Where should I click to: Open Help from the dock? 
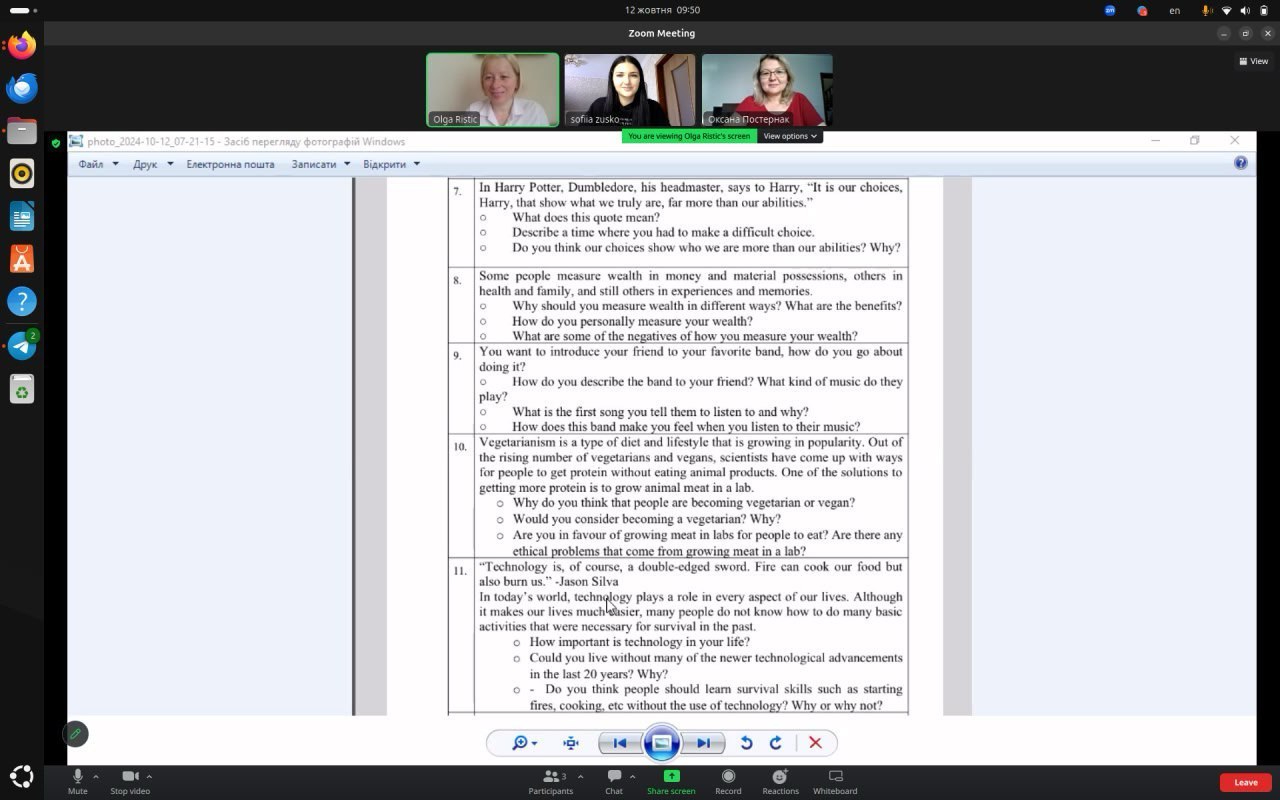(22, 301)
